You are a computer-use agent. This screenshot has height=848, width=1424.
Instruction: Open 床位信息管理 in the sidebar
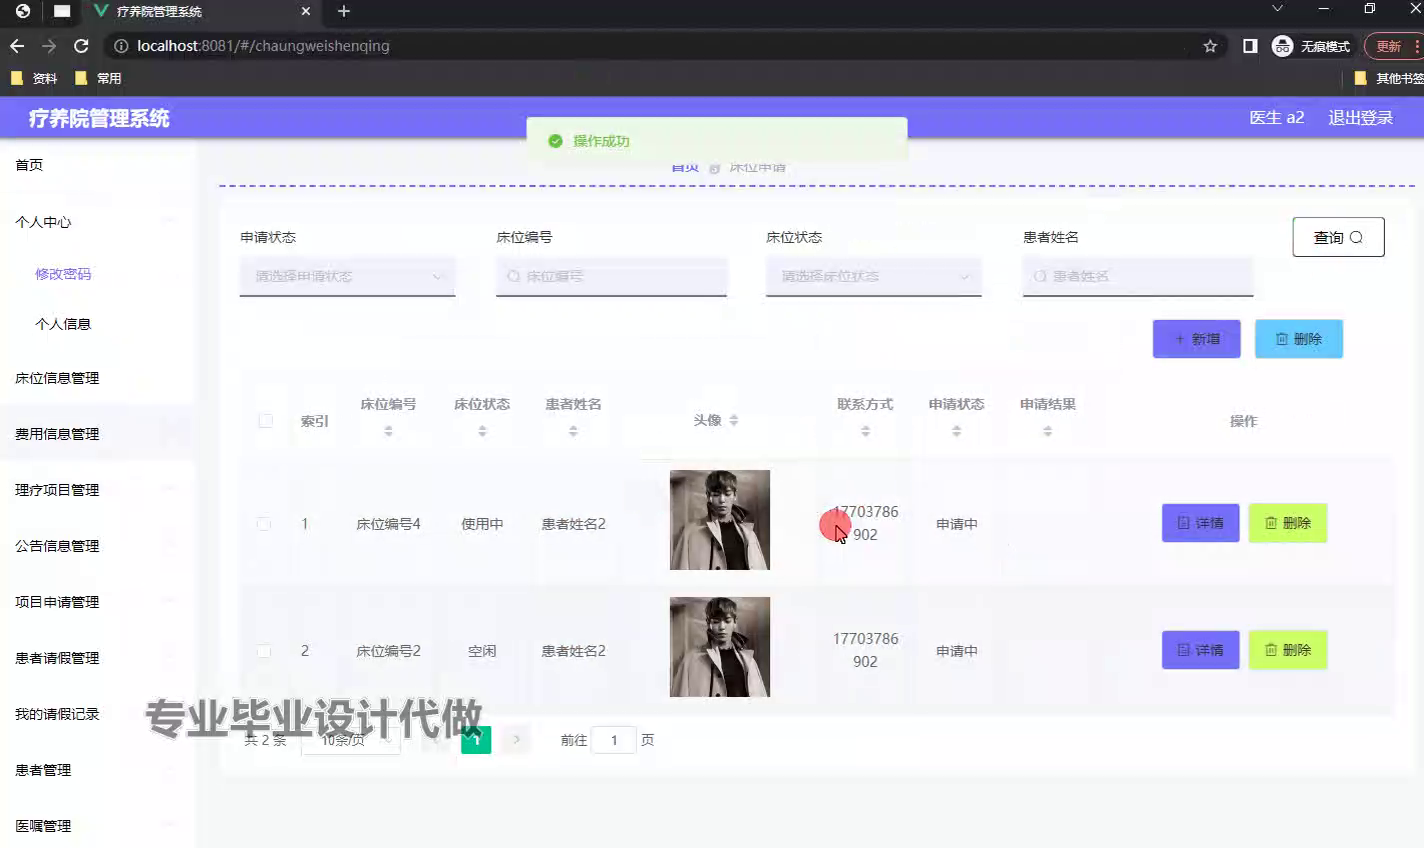(57, 378)
